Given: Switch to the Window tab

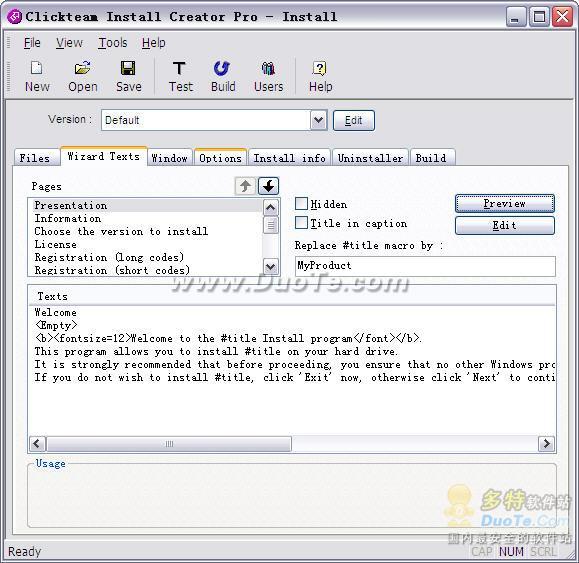Looking at the screenshot, I should coord(169,158).
